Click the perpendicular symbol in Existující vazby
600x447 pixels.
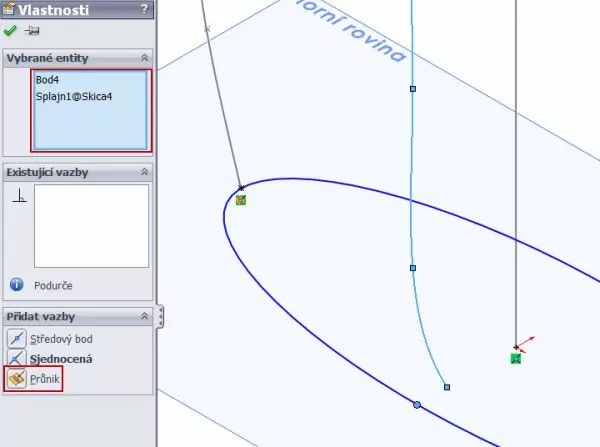click(x=17, y=197)
